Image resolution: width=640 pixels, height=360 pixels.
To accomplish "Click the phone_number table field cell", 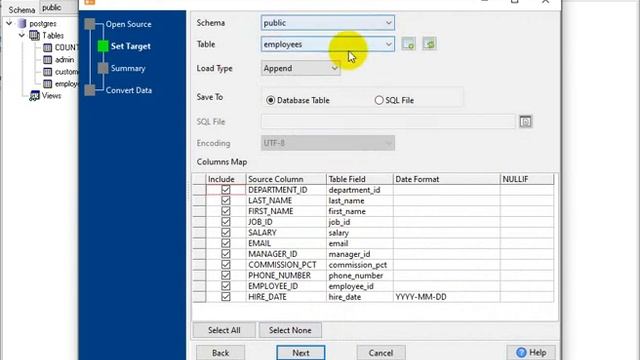I will tap(360, 275).
